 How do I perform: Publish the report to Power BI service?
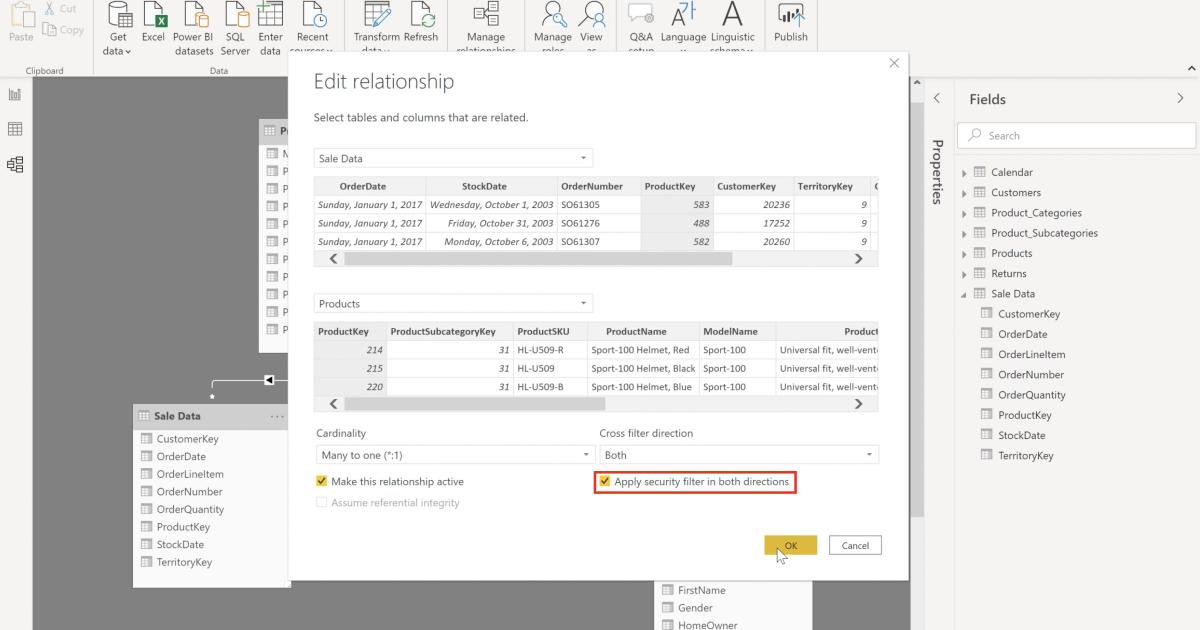point(791,25)
